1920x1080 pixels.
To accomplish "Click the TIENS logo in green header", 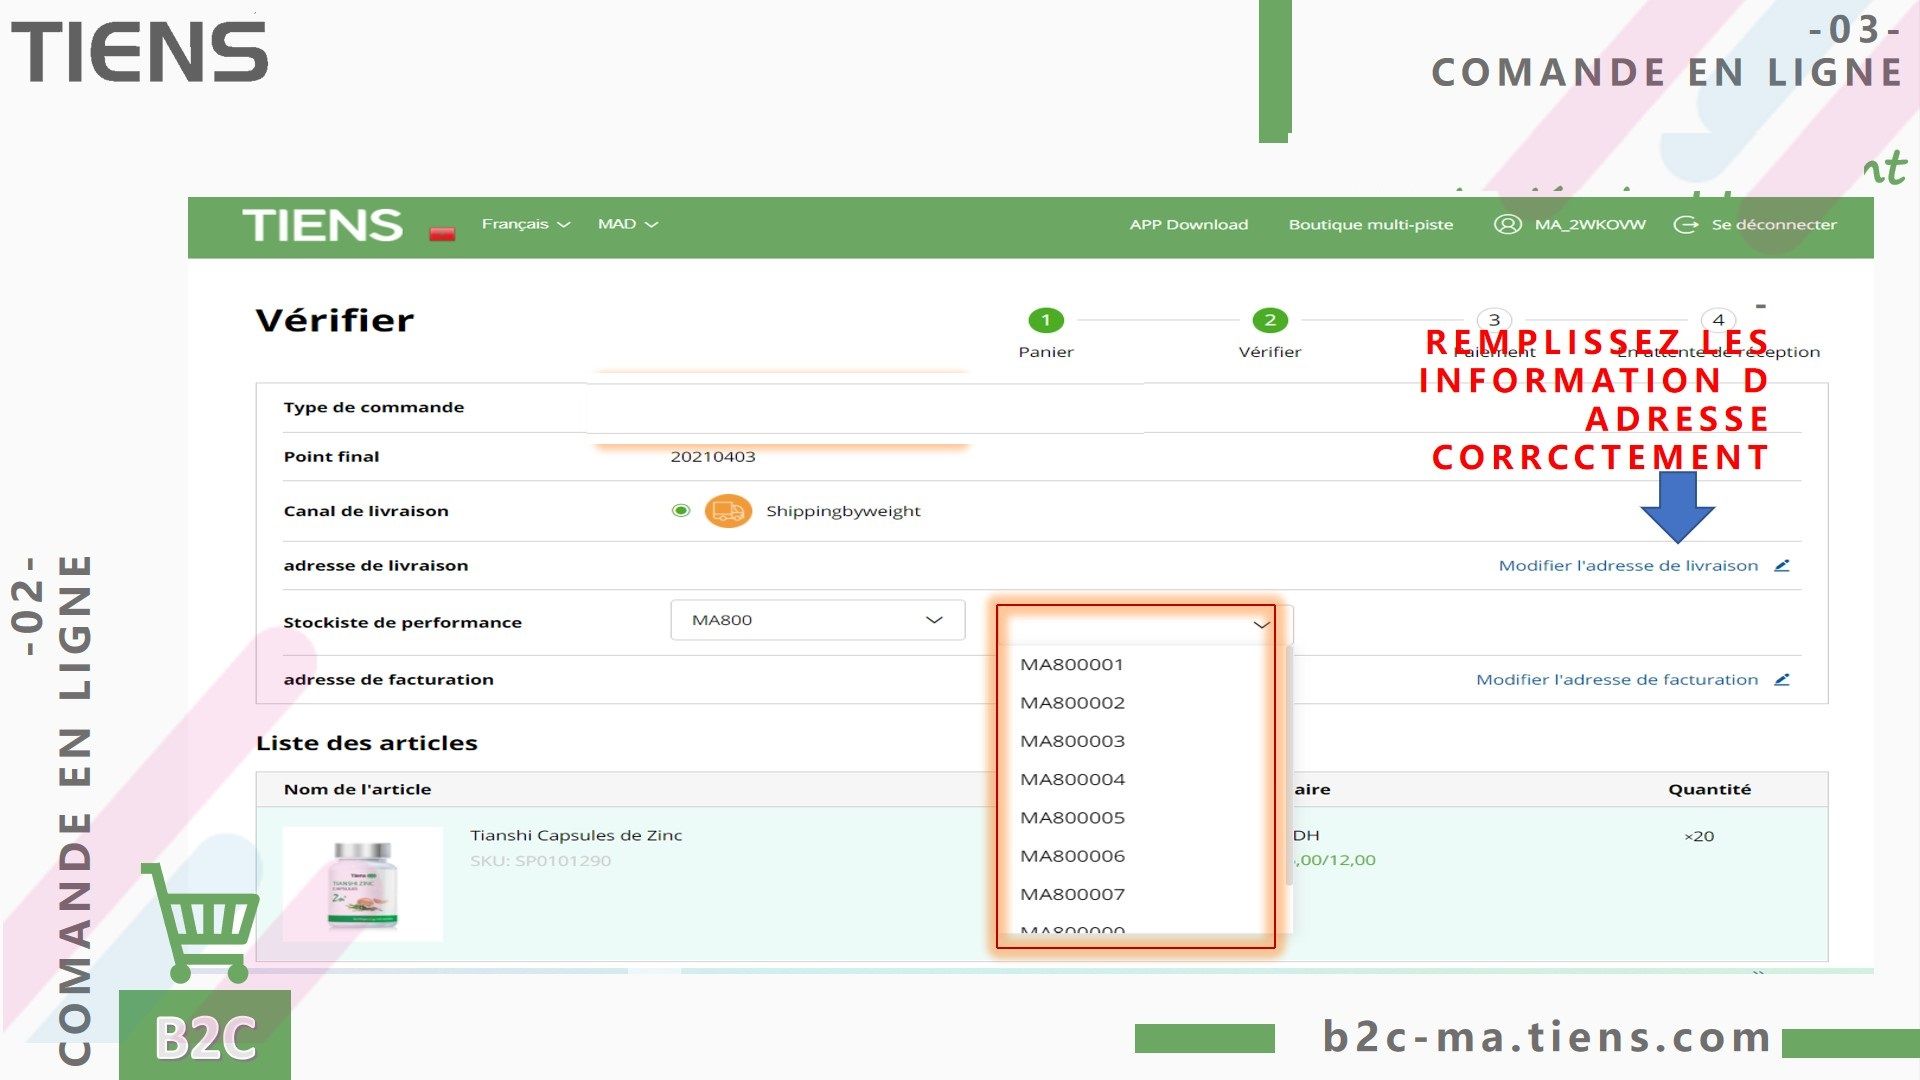I will pyautogui.click(x=322, y=225).
